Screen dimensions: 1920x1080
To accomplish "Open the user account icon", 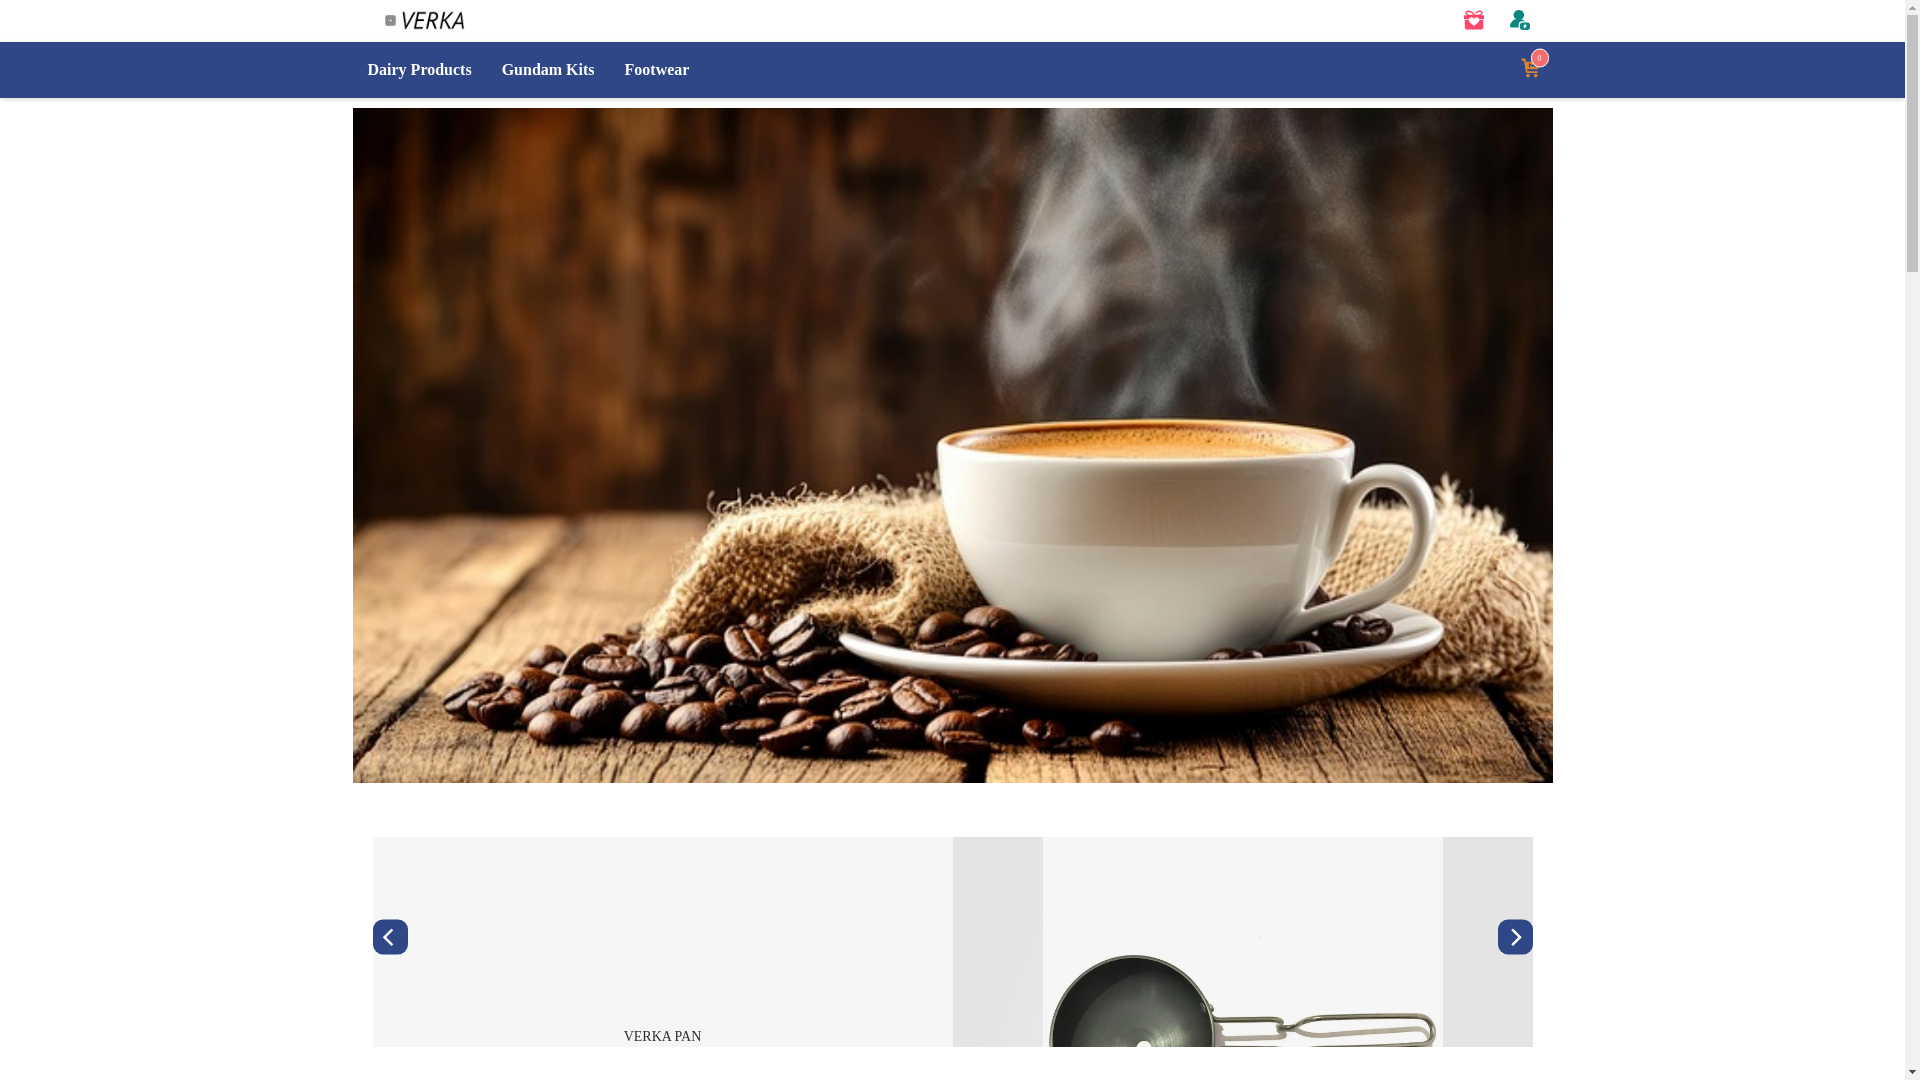I will click(x=1519, y=20).
